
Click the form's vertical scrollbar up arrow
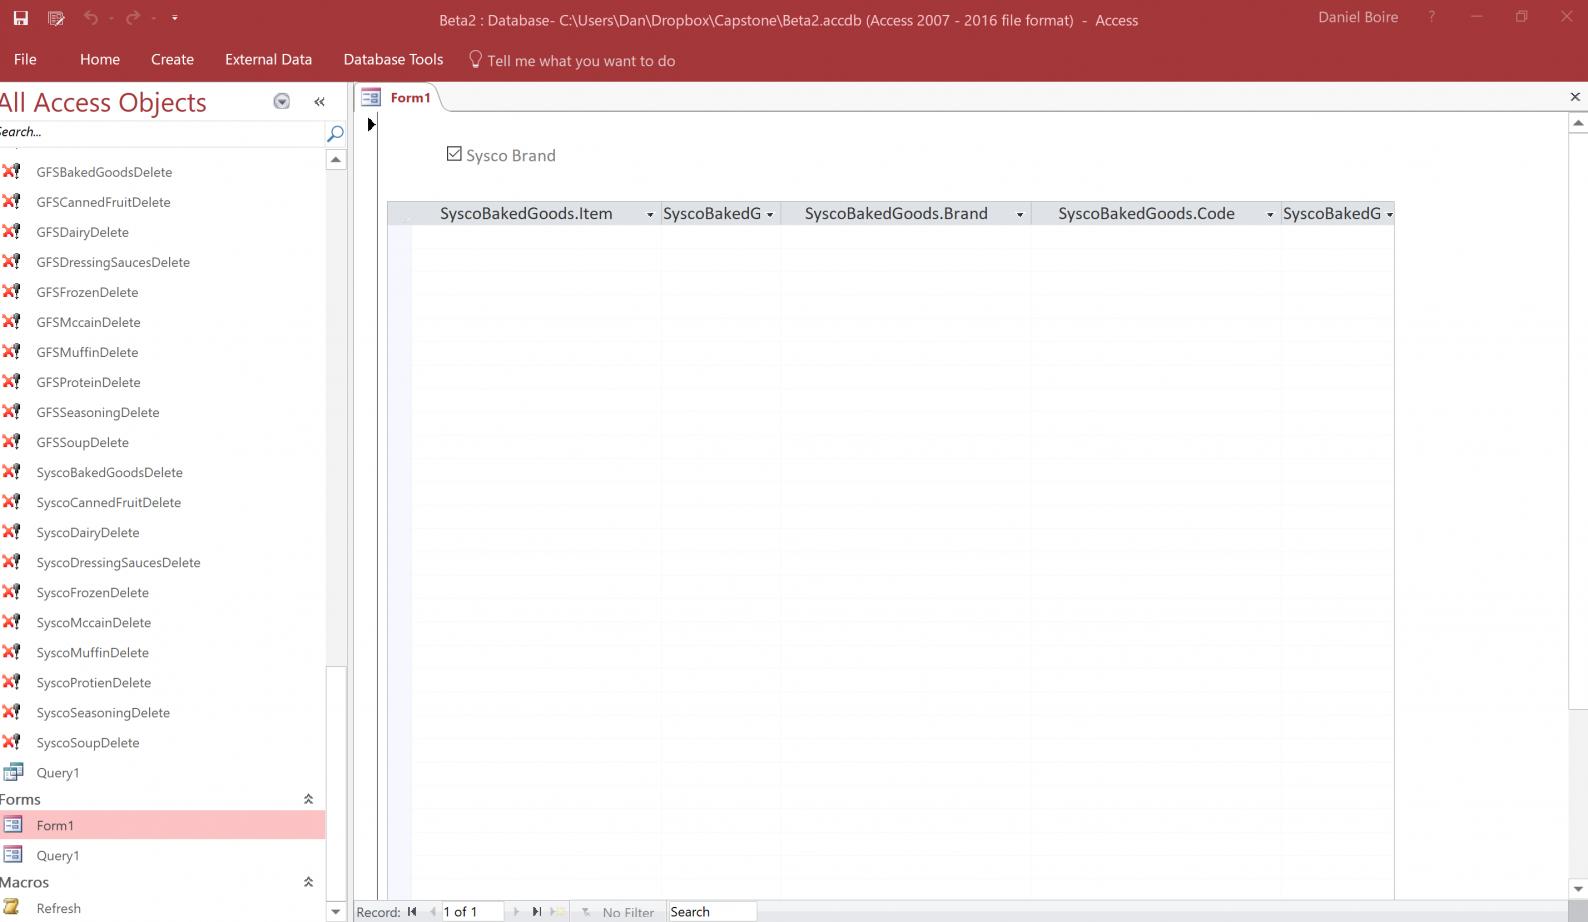click(1578, 123)
